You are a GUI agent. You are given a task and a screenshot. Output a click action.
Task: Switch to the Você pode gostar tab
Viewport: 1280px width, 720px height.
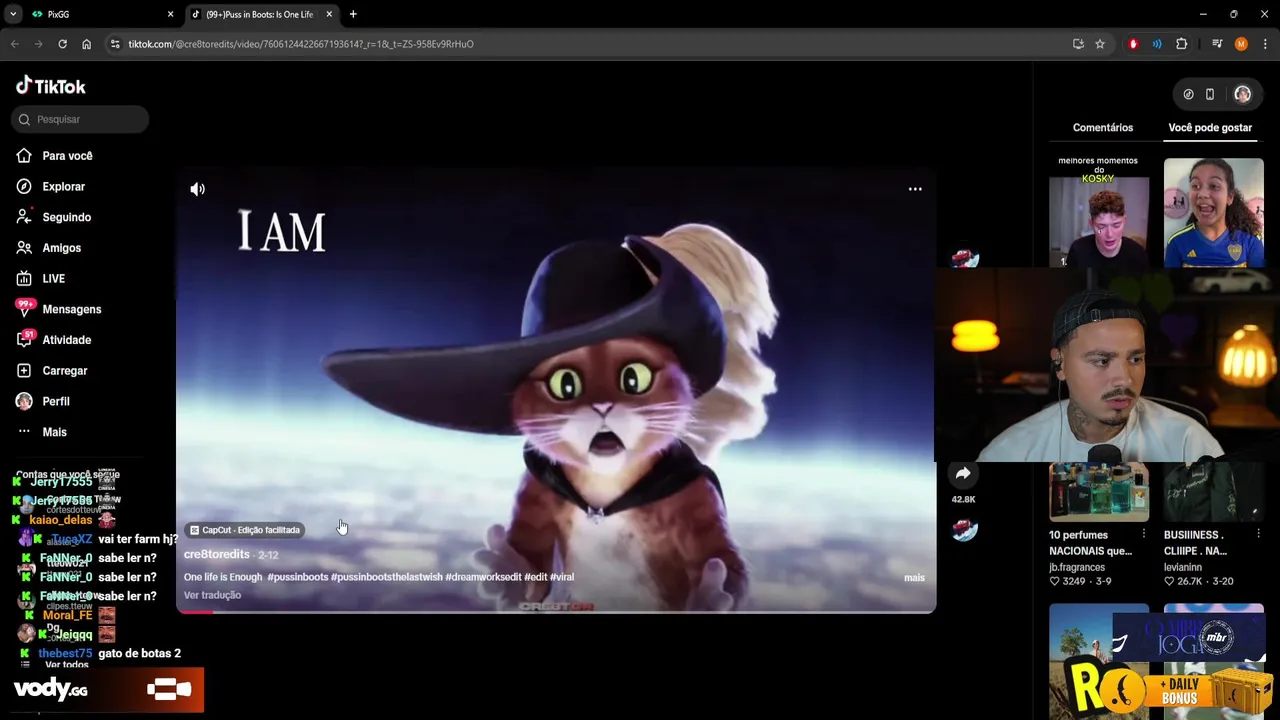[x=1210, y=128]
